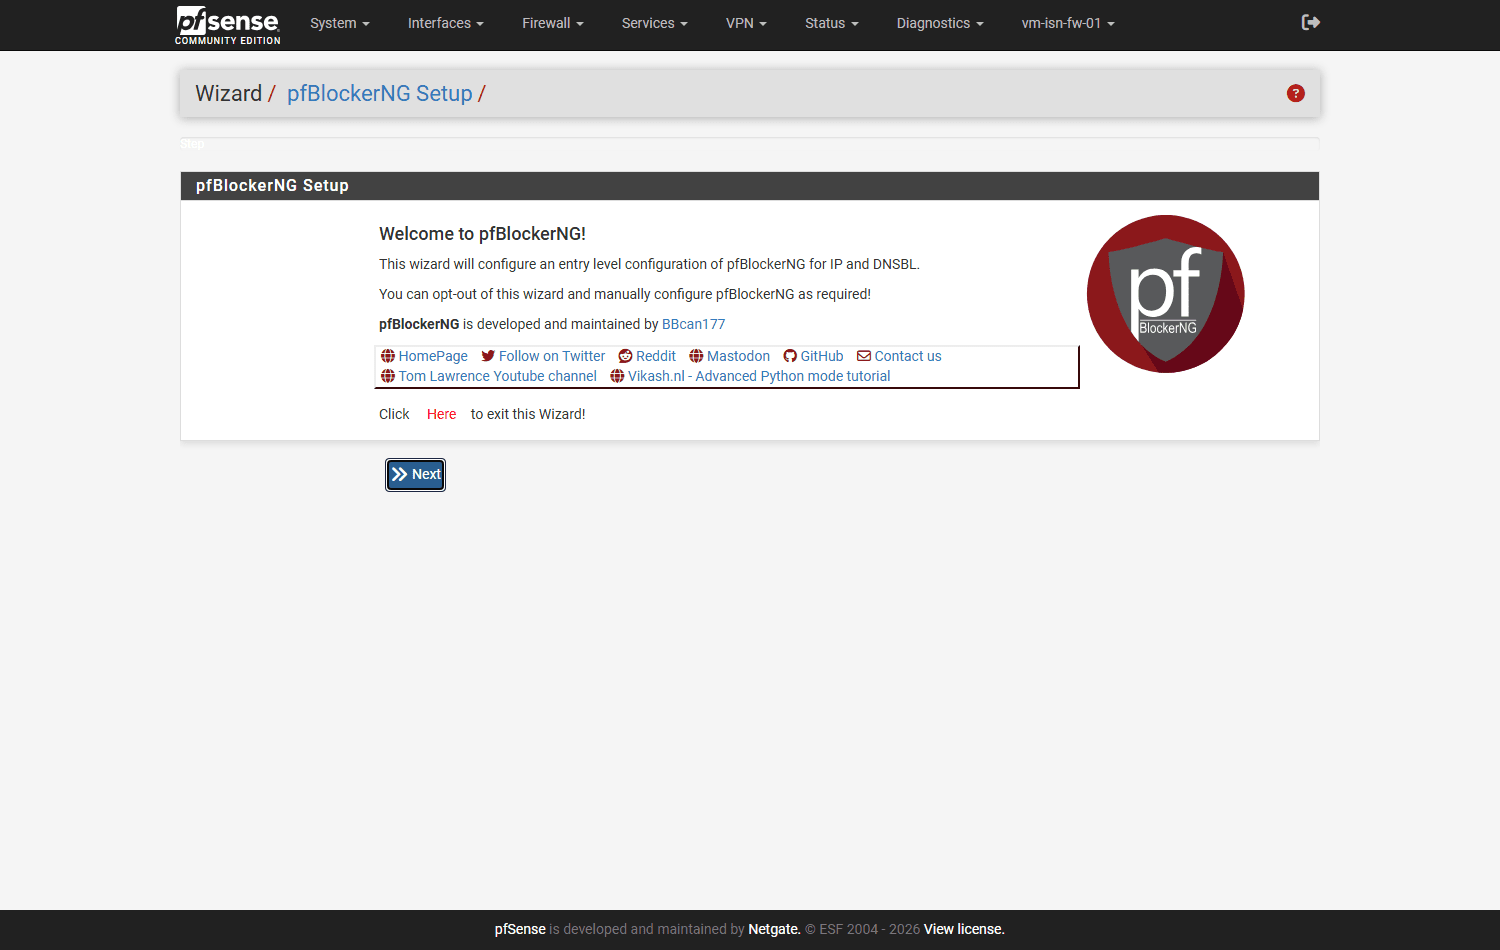The width and height of the screenshot is (1500, 950).
Task: Click the Next button to continue wizard
Action: pyautogui.click(x=416, y=475)
